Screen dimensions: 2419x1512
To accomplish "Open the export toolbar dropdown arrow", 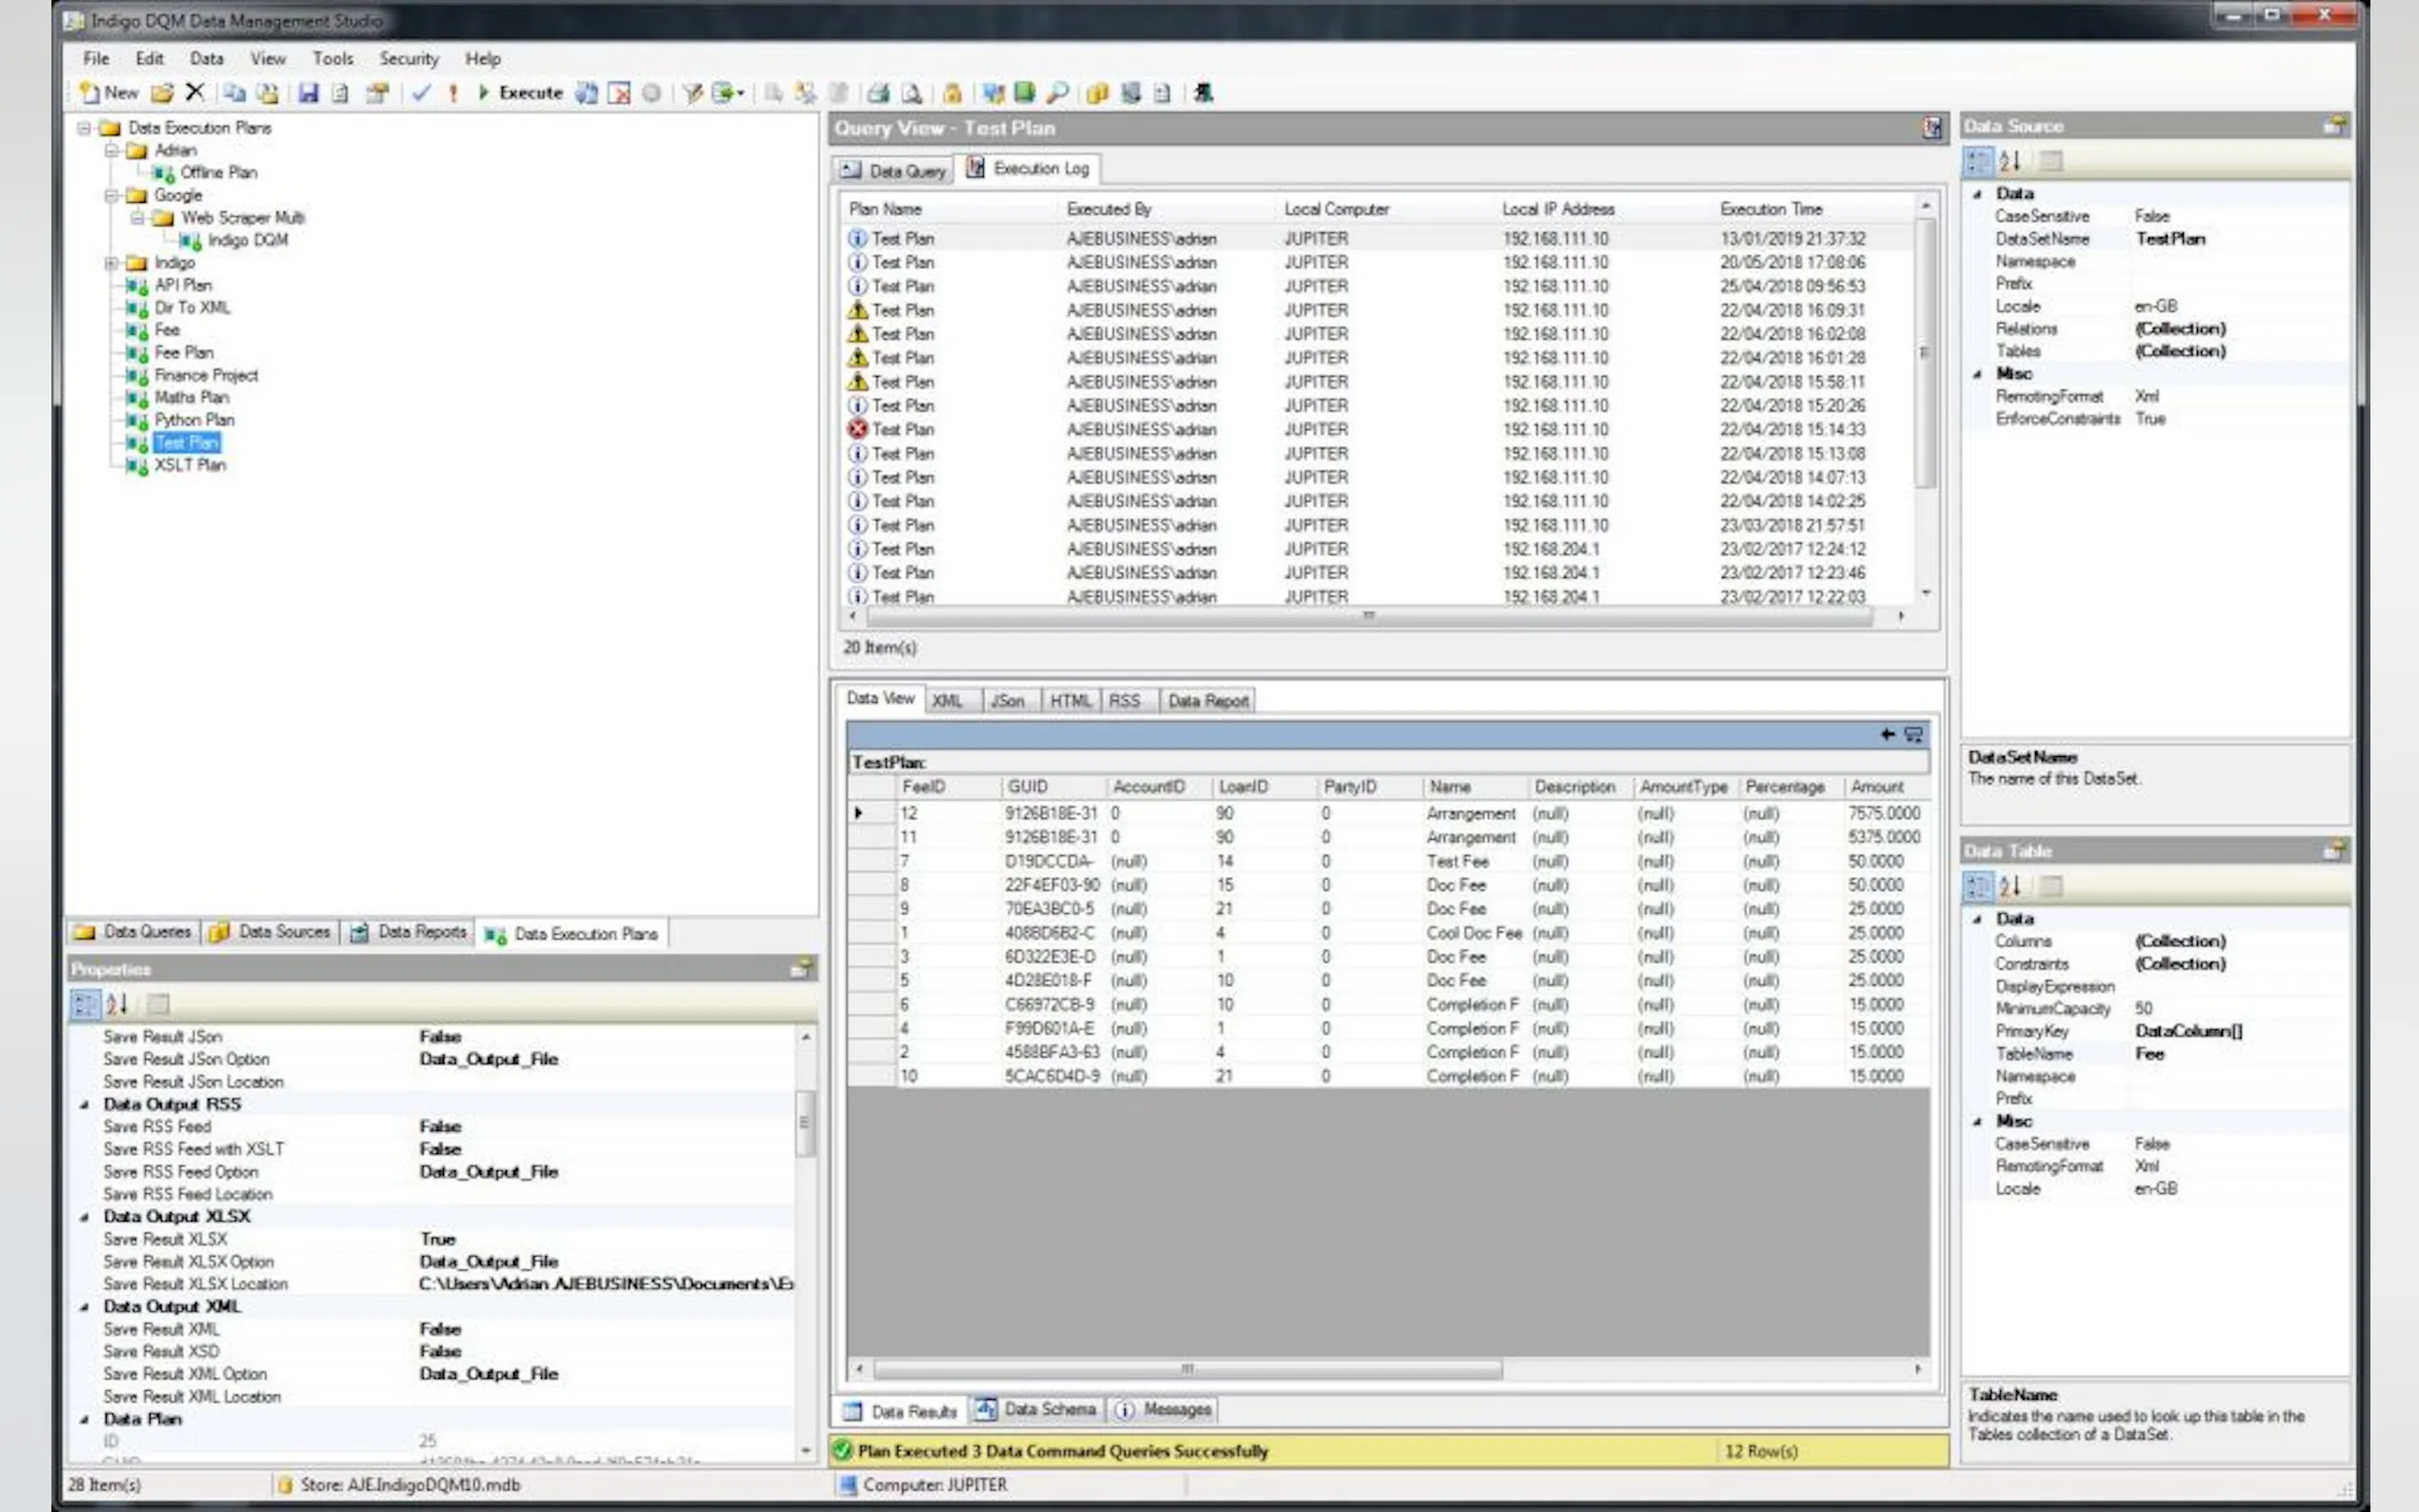I will coord(741,93).
